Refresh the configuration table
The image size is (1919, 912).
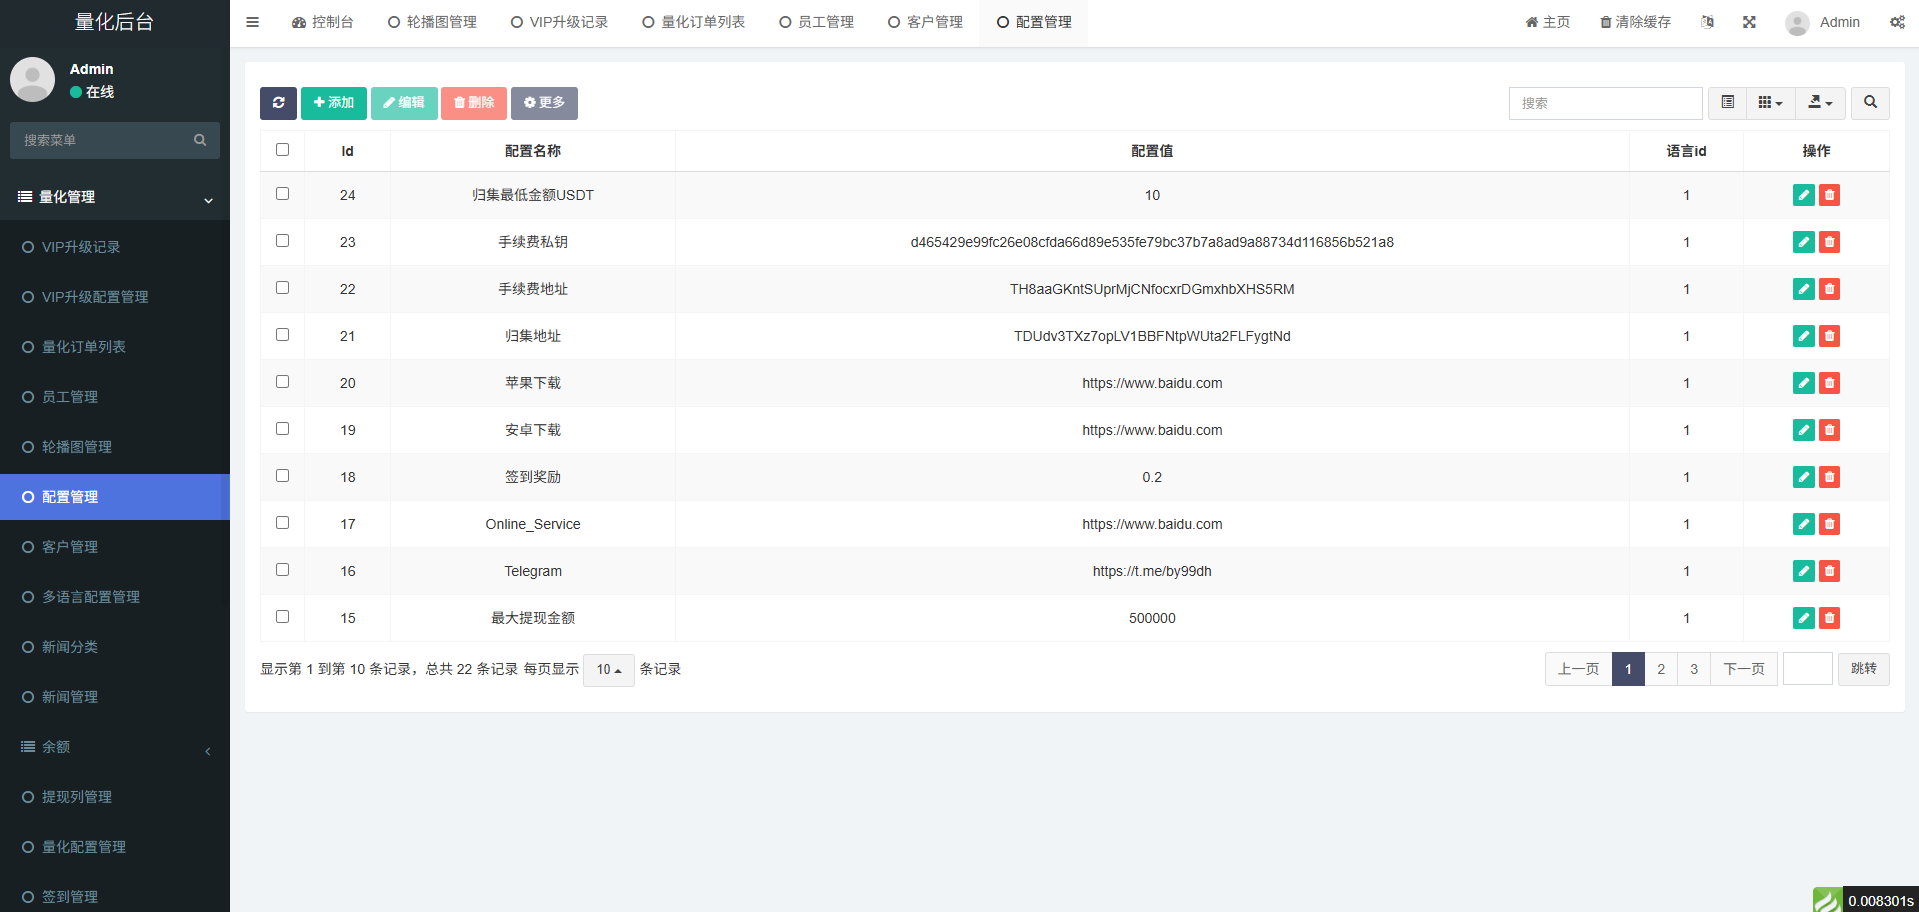278,103
